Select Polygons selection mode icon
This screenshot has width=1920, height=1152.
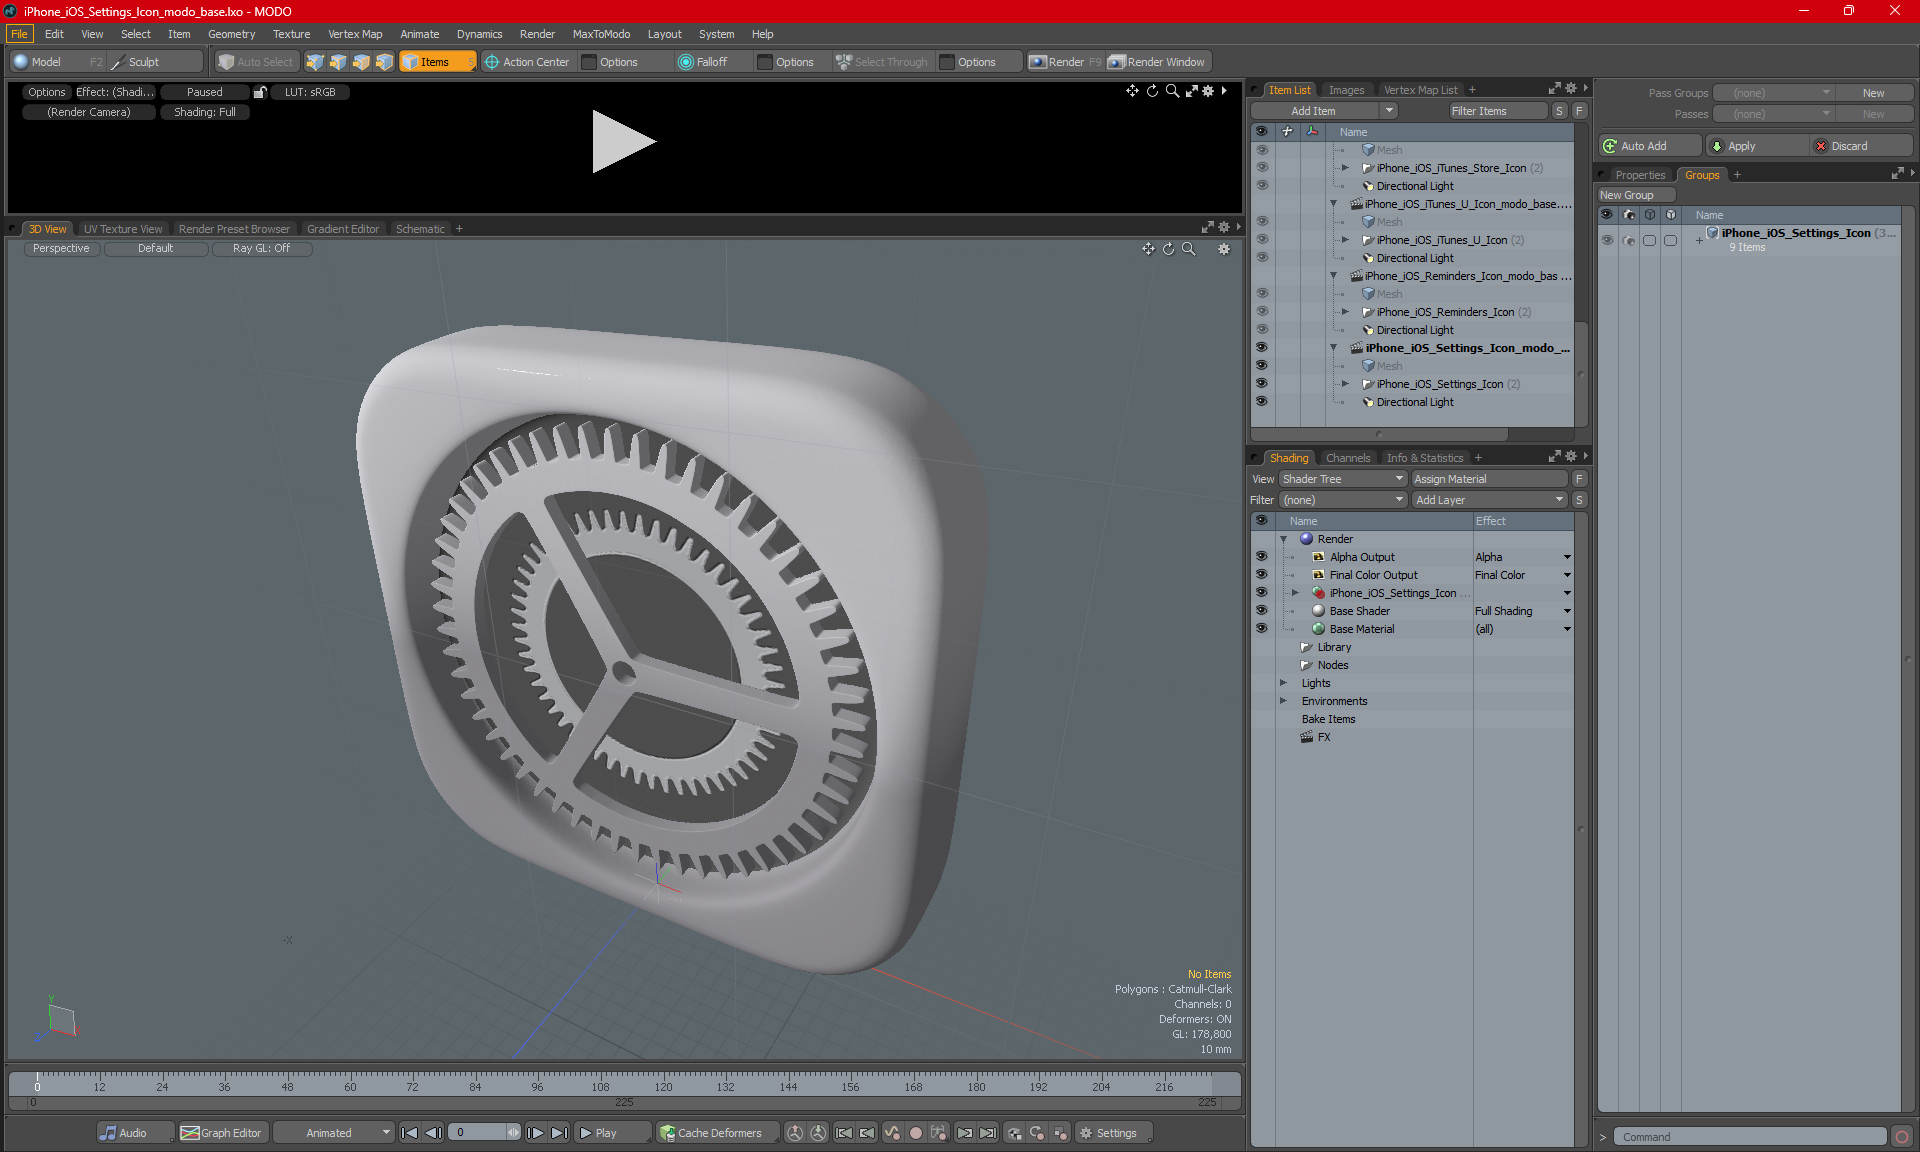click(361, 62)
